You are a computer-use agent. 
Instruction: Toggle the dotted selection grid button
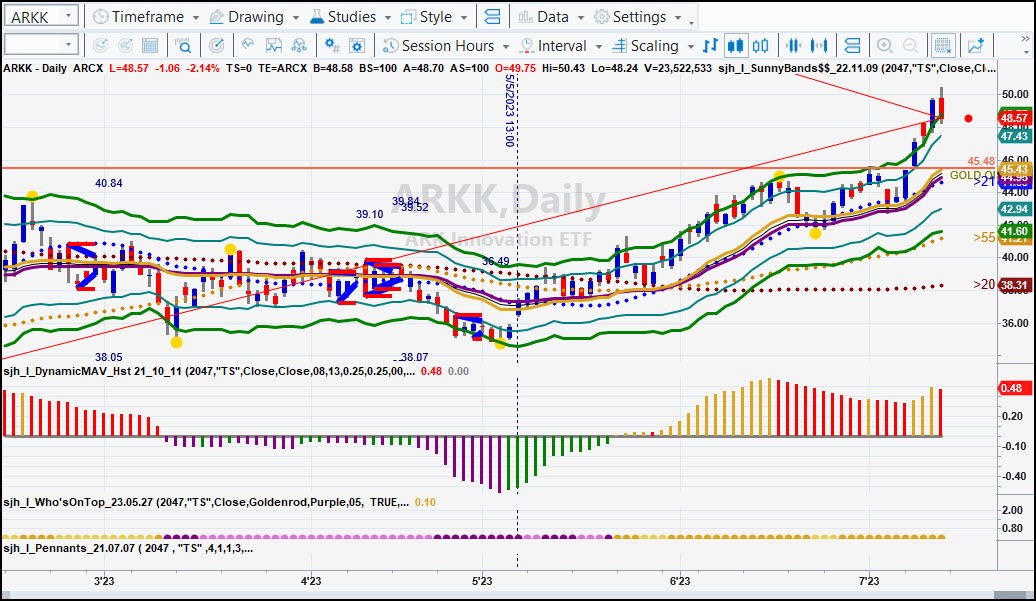tap(943, 46)
